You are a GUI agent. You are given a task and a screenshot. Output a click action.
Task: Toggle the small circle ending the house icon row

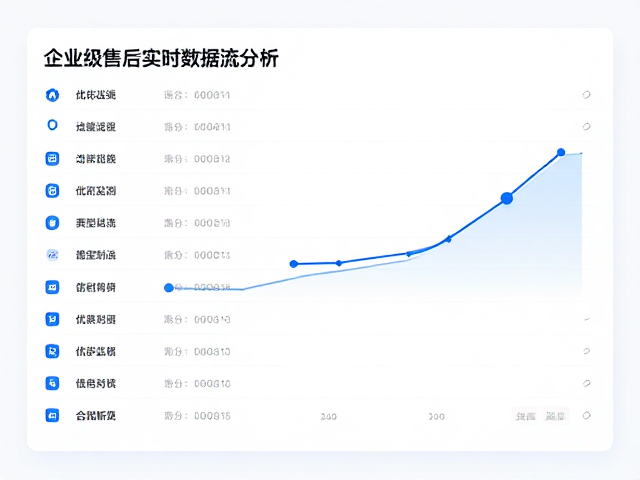(x=587, y=95)
